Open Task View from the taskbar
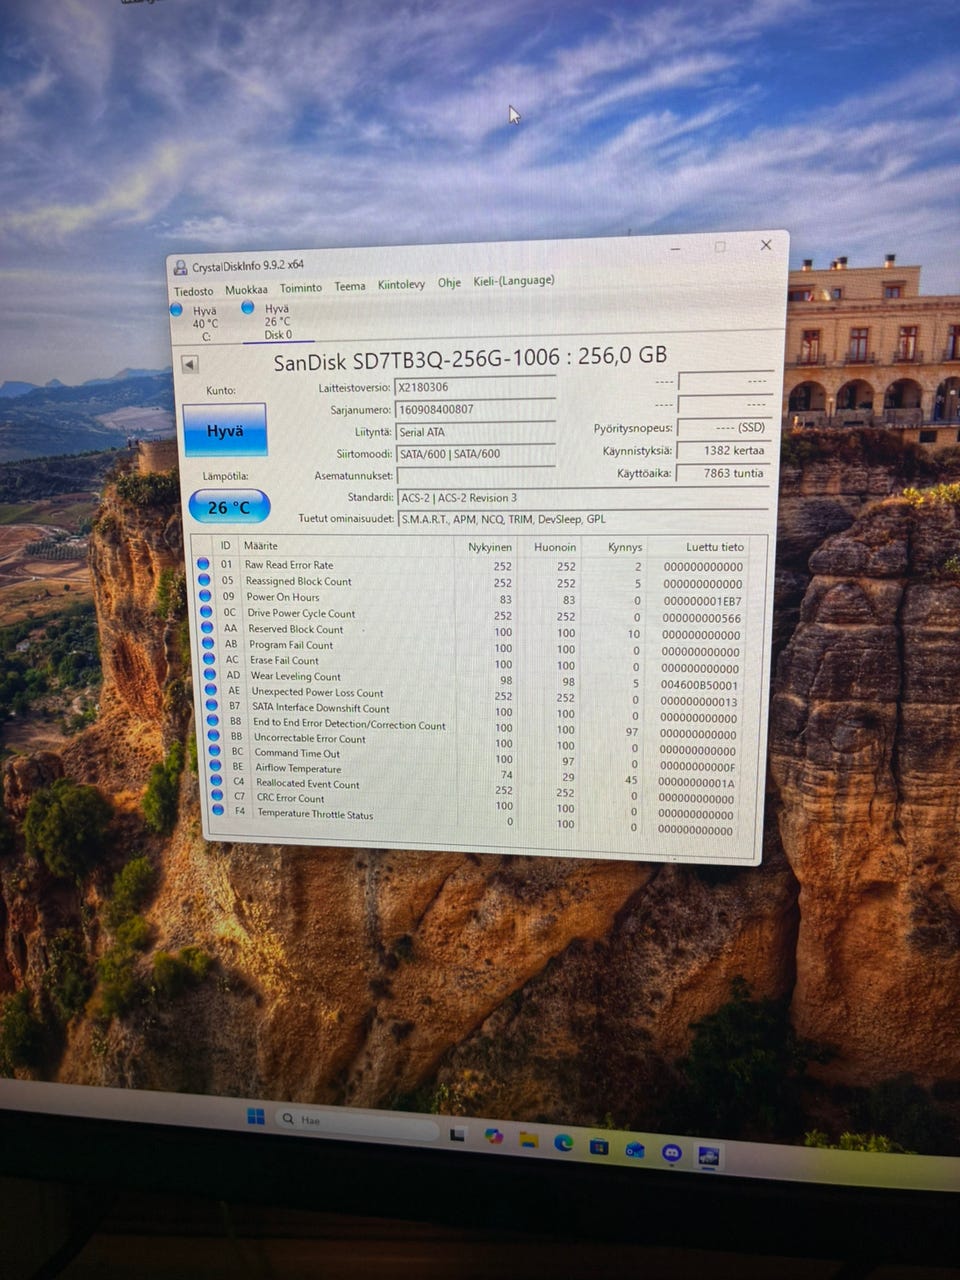The height and width of the screenshot is (1280, 960). (458, 1133)
